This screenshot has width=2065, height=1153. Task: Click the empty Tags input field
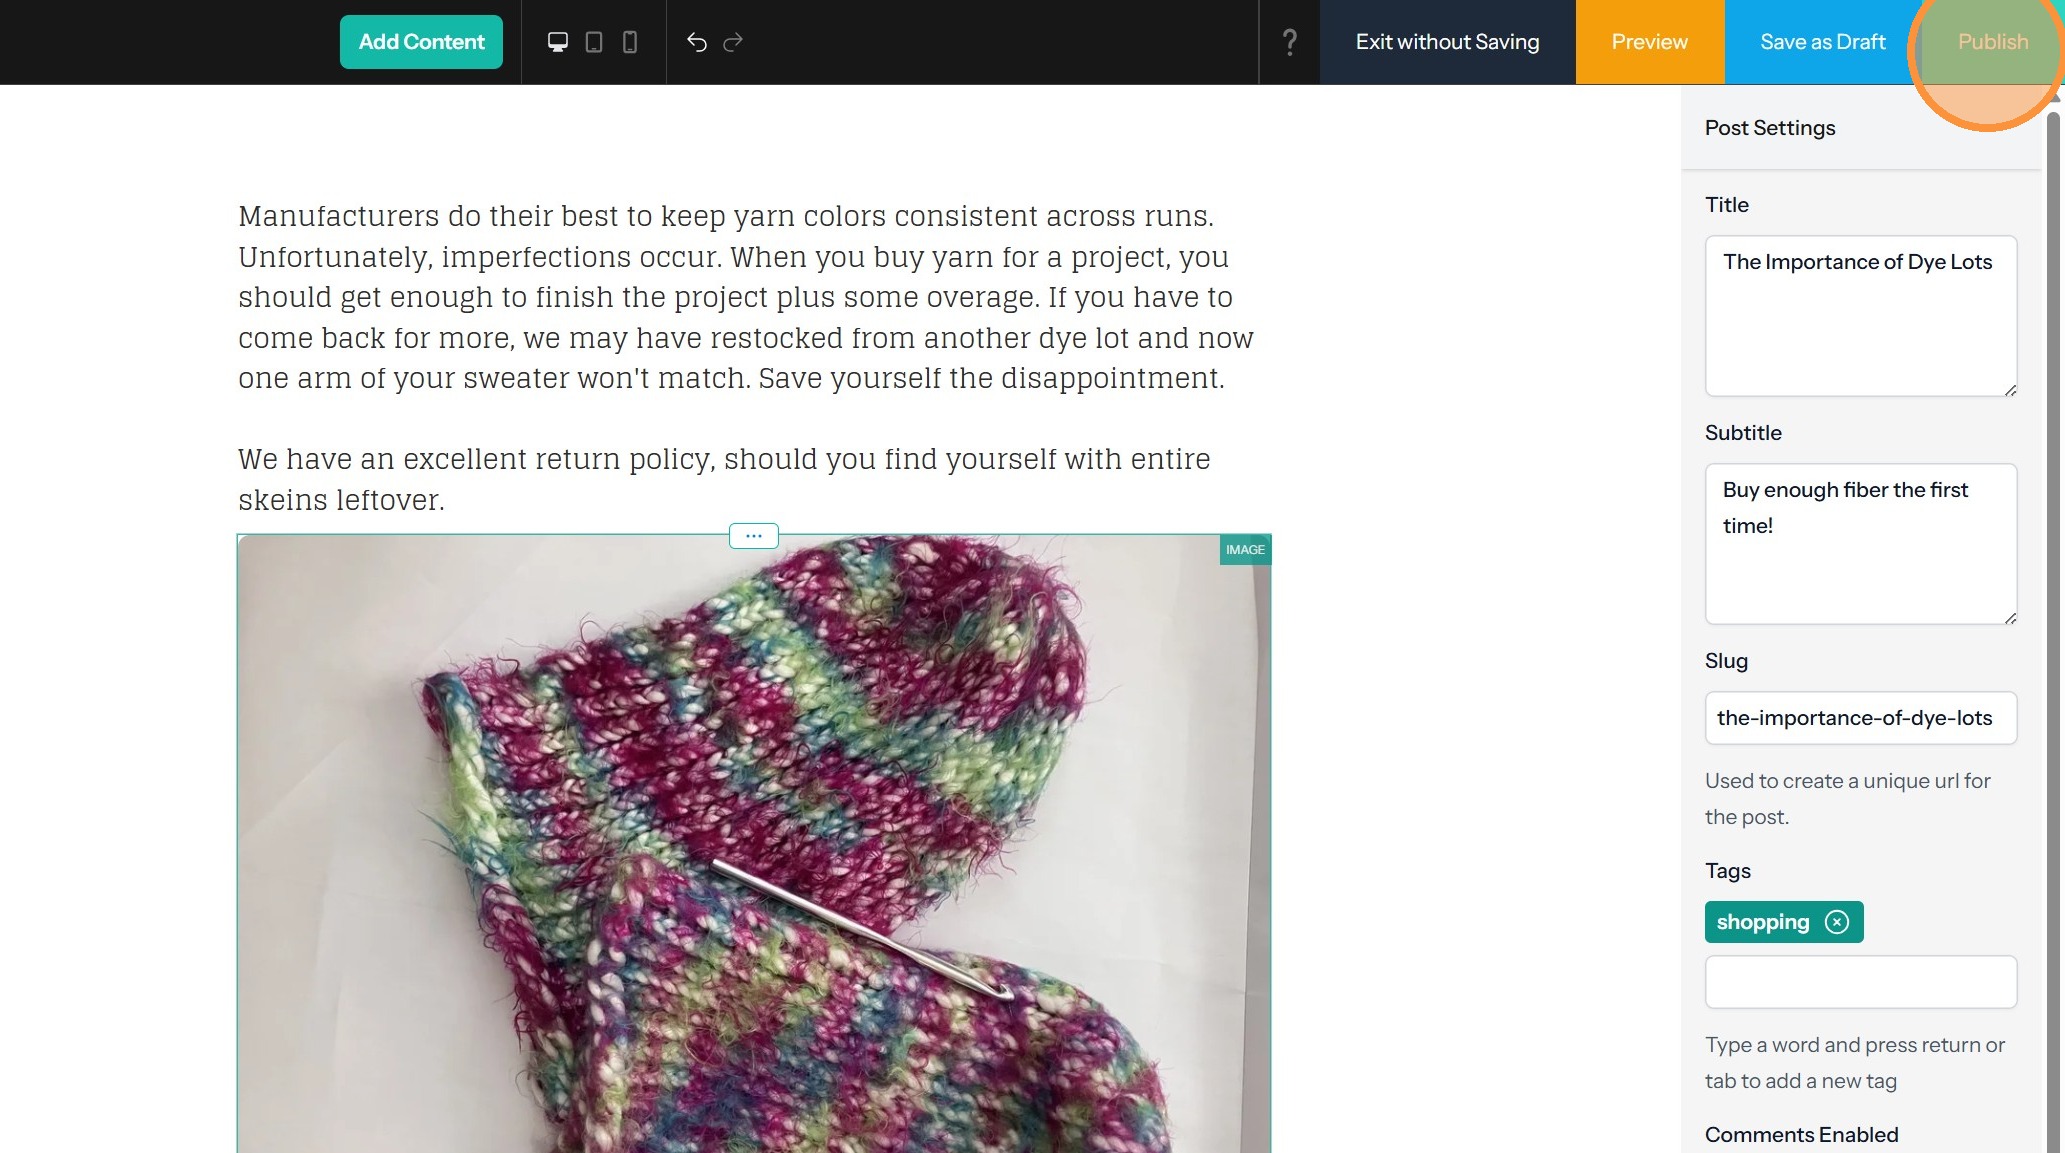(x=1860, y=982)
